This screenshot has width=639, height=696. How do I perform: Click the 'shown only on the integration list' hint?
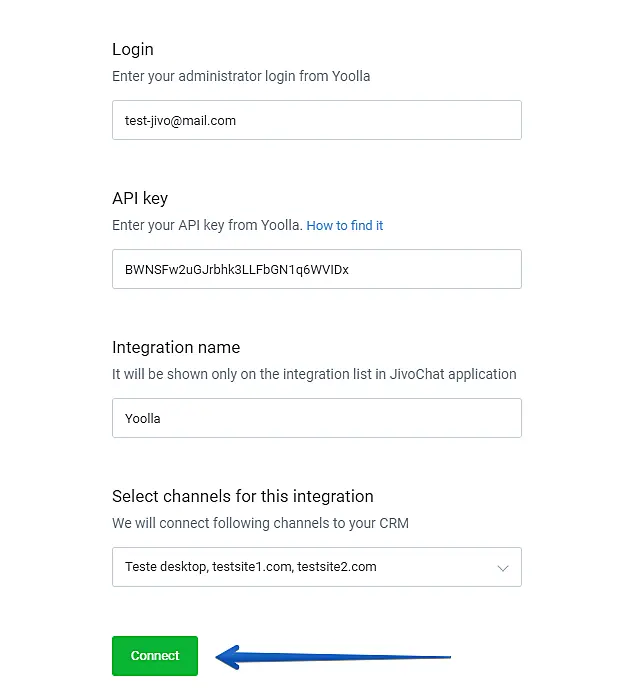[x=314, y=374]
